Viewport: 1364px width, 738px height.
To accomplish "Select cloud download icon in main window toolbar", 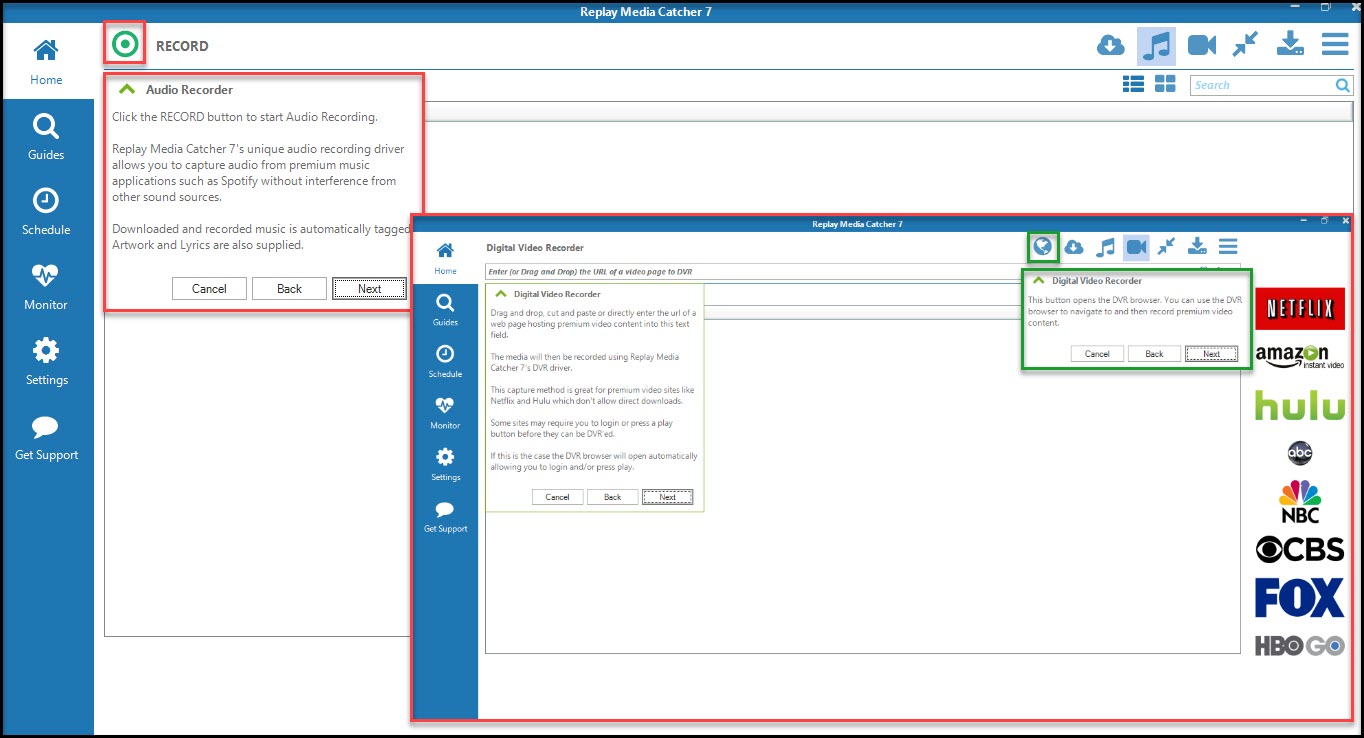I will pyautogui.click(x=1111, y=45).
